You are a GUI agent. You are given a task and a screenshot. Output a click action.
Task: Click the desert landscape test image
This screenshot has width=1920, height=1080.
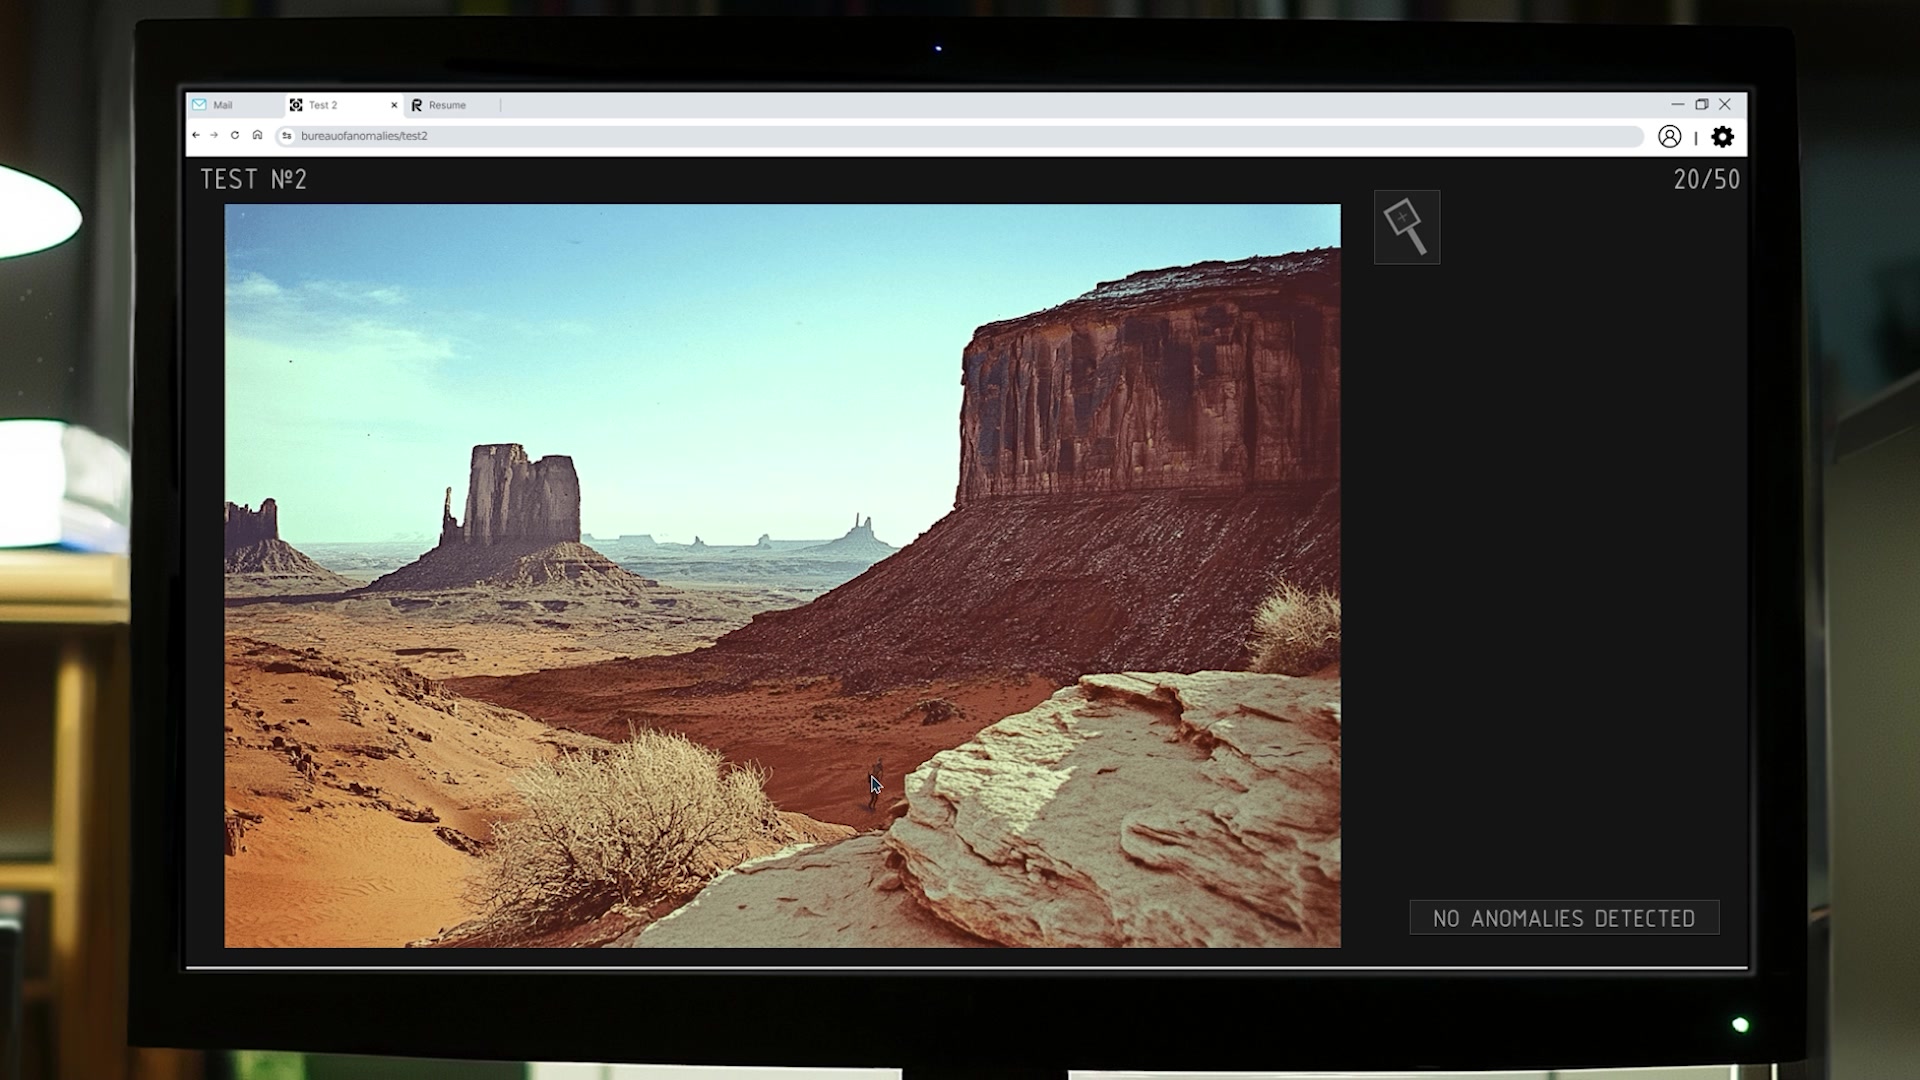[x=782, y=576]
